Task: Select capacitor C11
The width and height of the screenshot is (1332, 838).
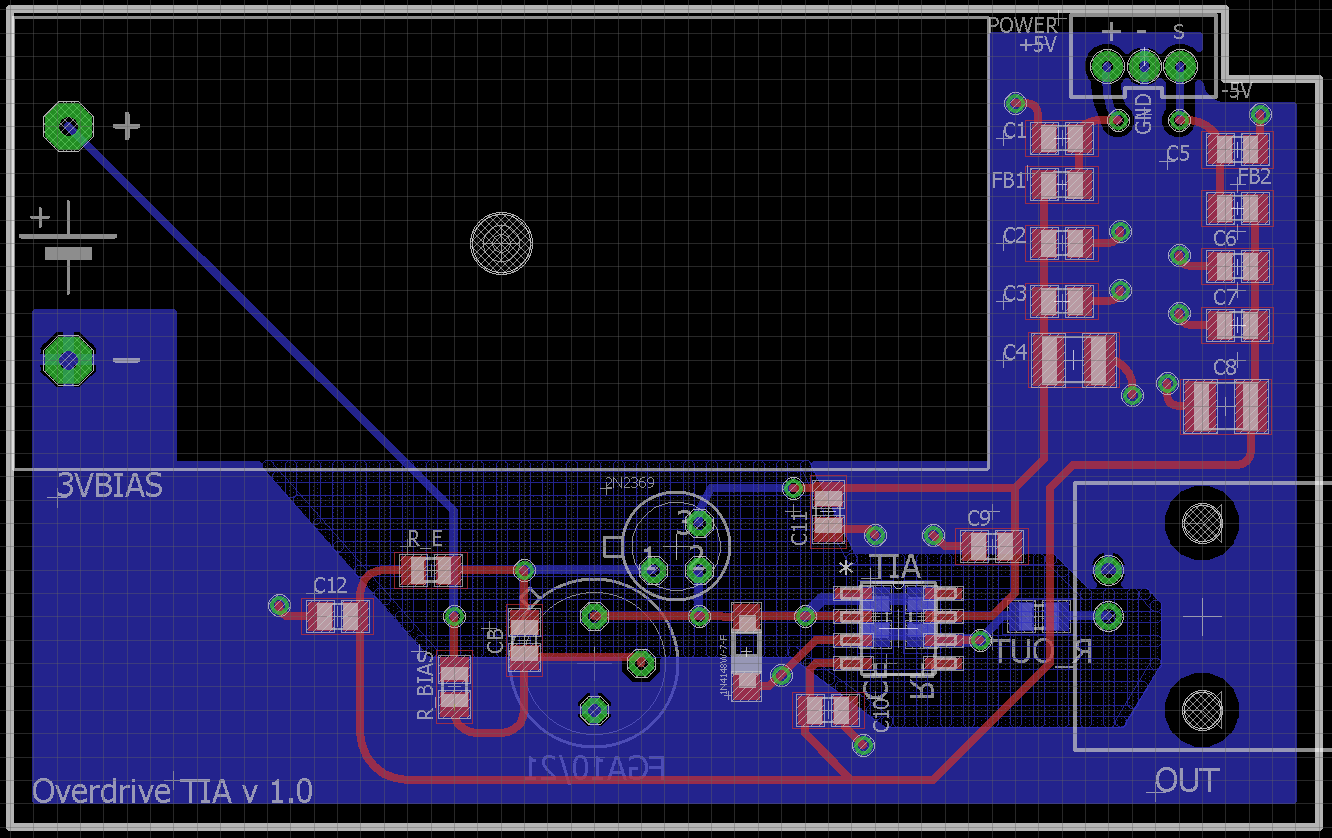Action: 828,511
